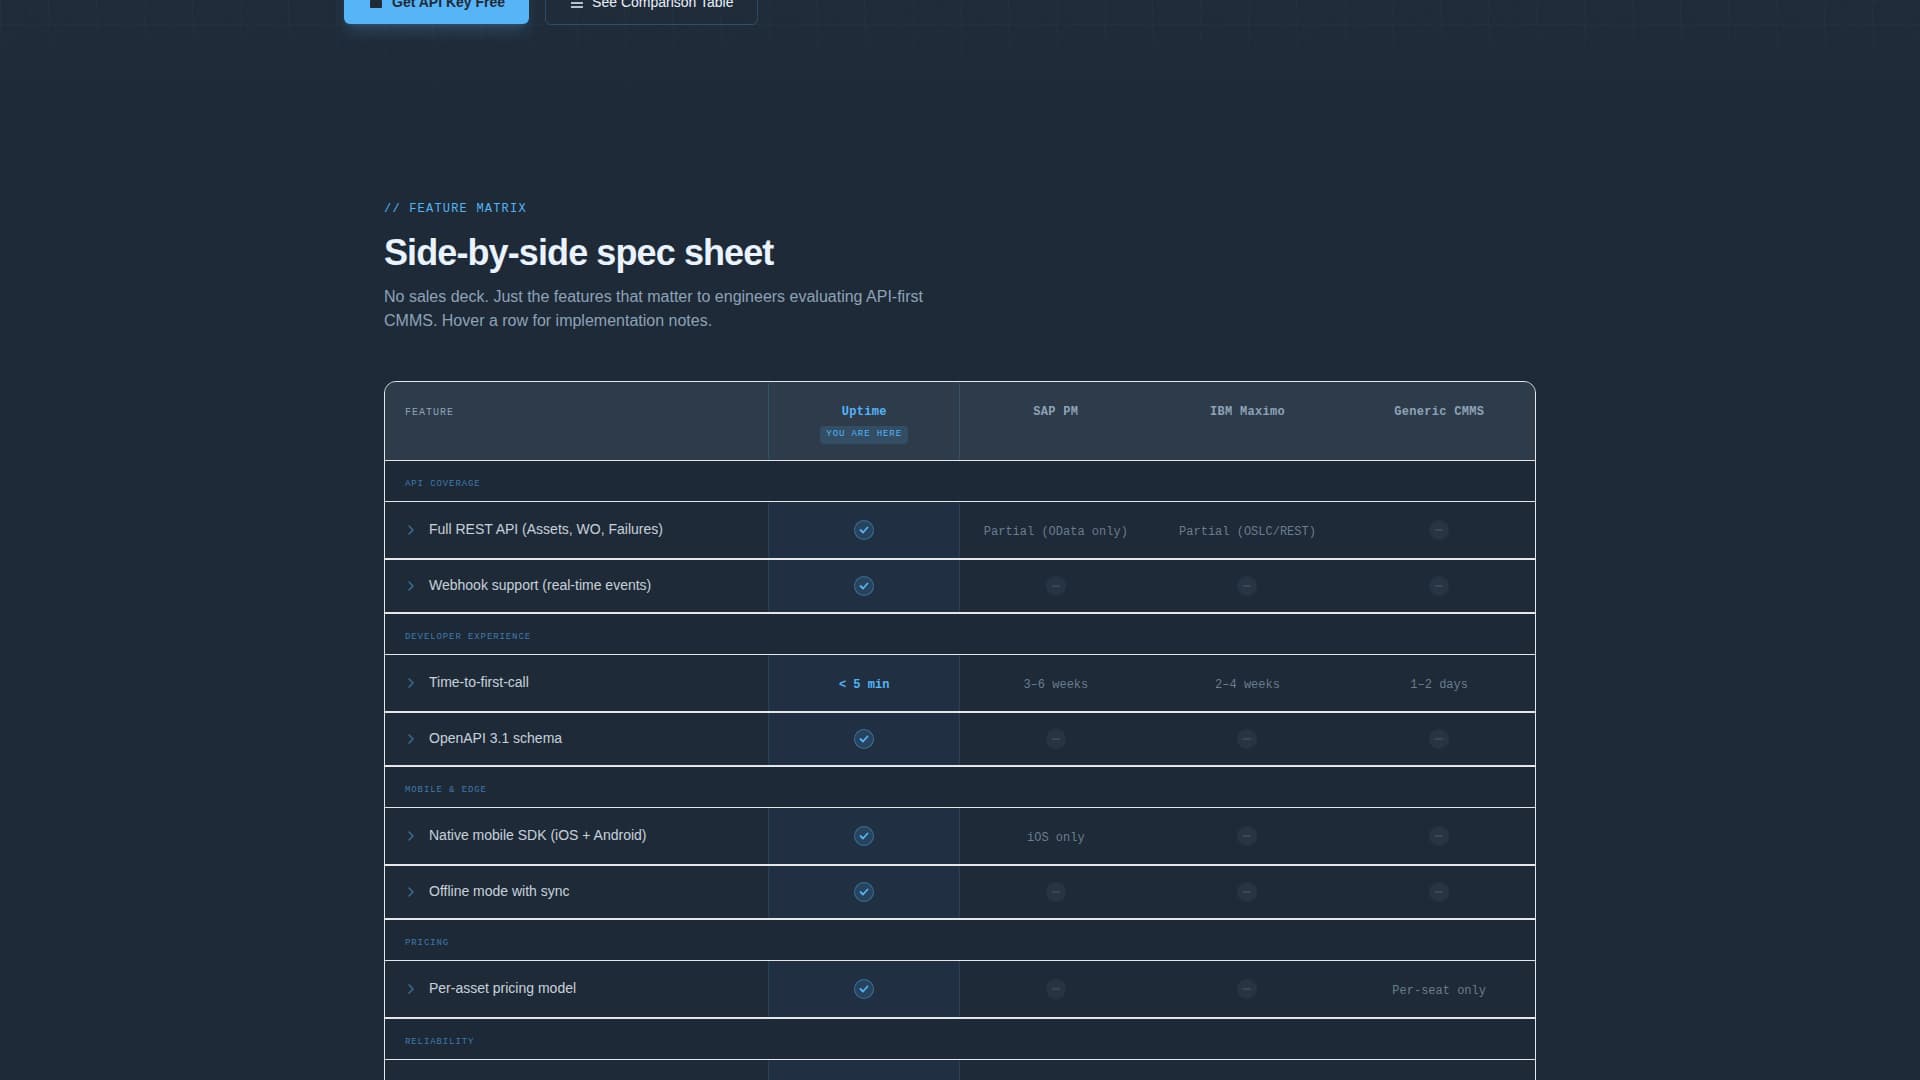Image resolution: width=1920 pixels, height=1080 pixels.
Task: Click 'Per-asset pricing model' feature text
Action: coord(502,988)
